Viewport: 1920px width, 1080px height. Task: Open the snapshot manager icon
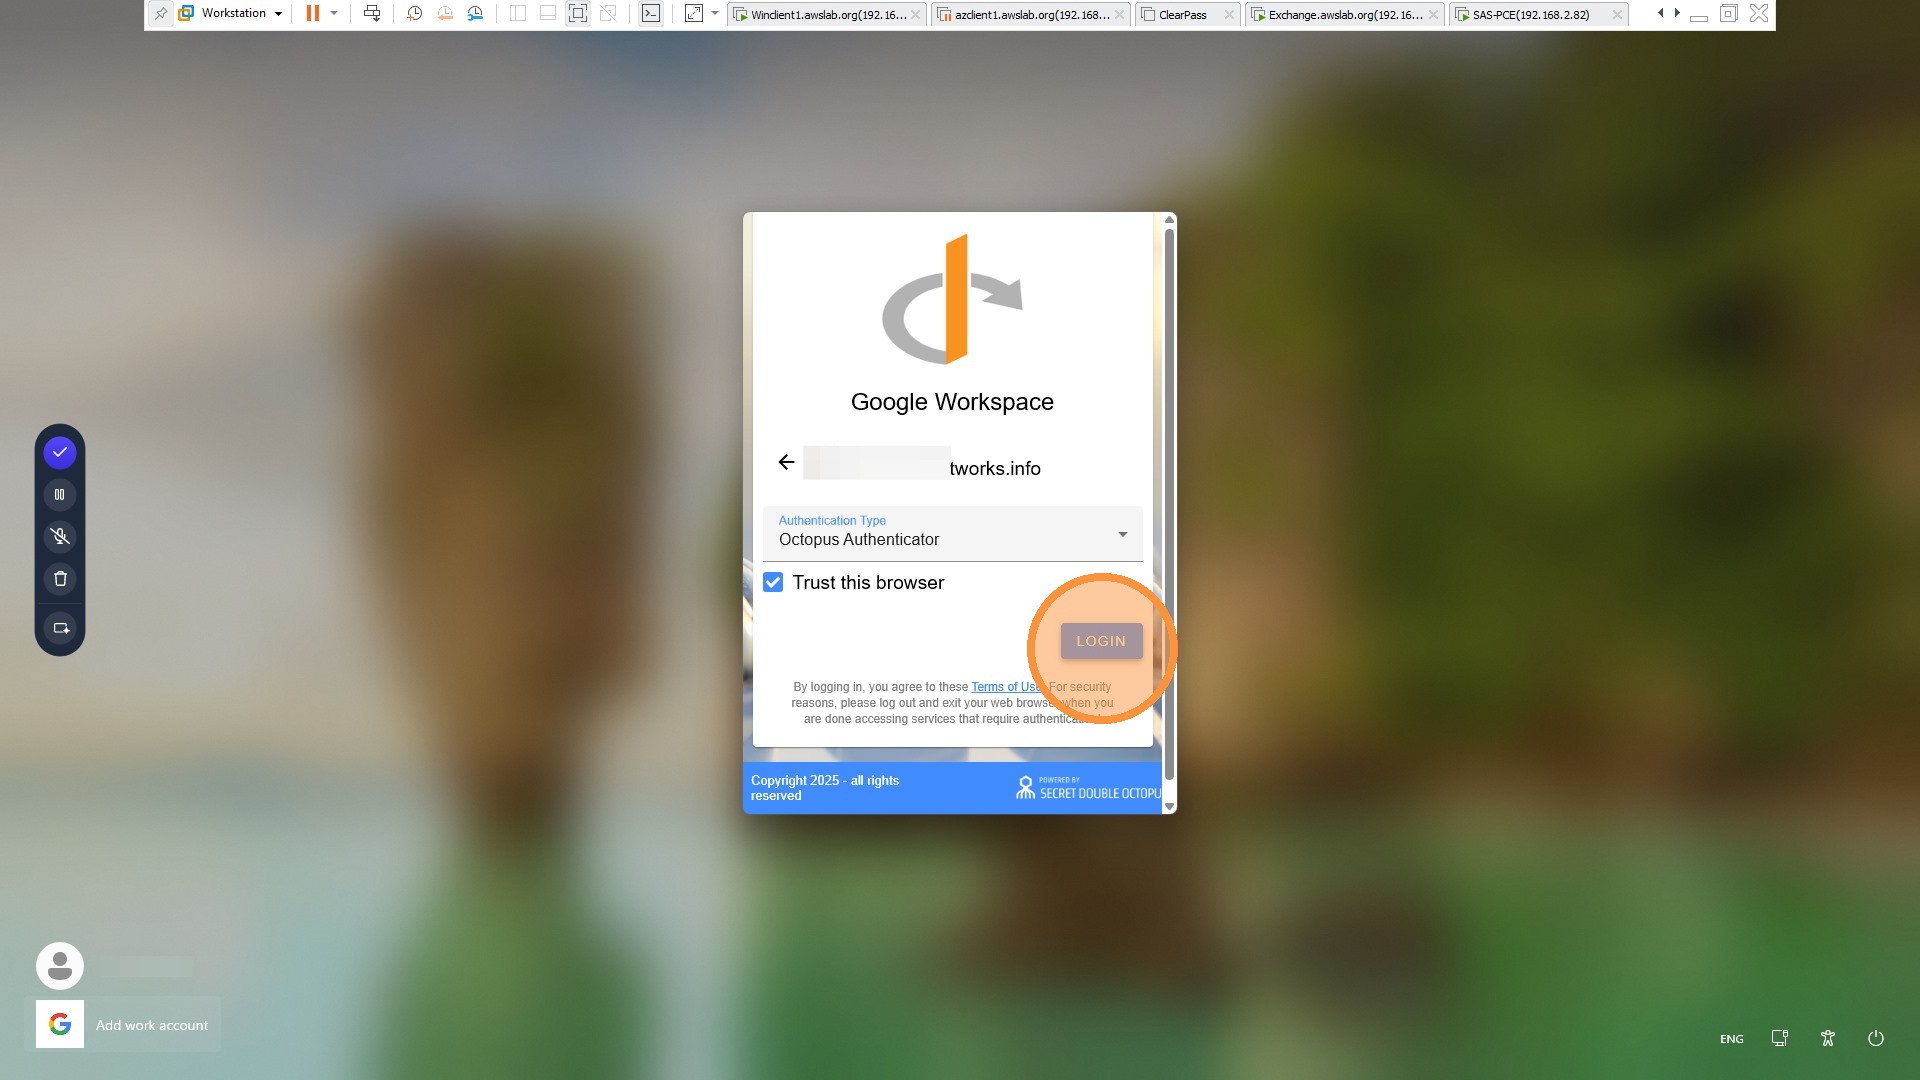476,14
